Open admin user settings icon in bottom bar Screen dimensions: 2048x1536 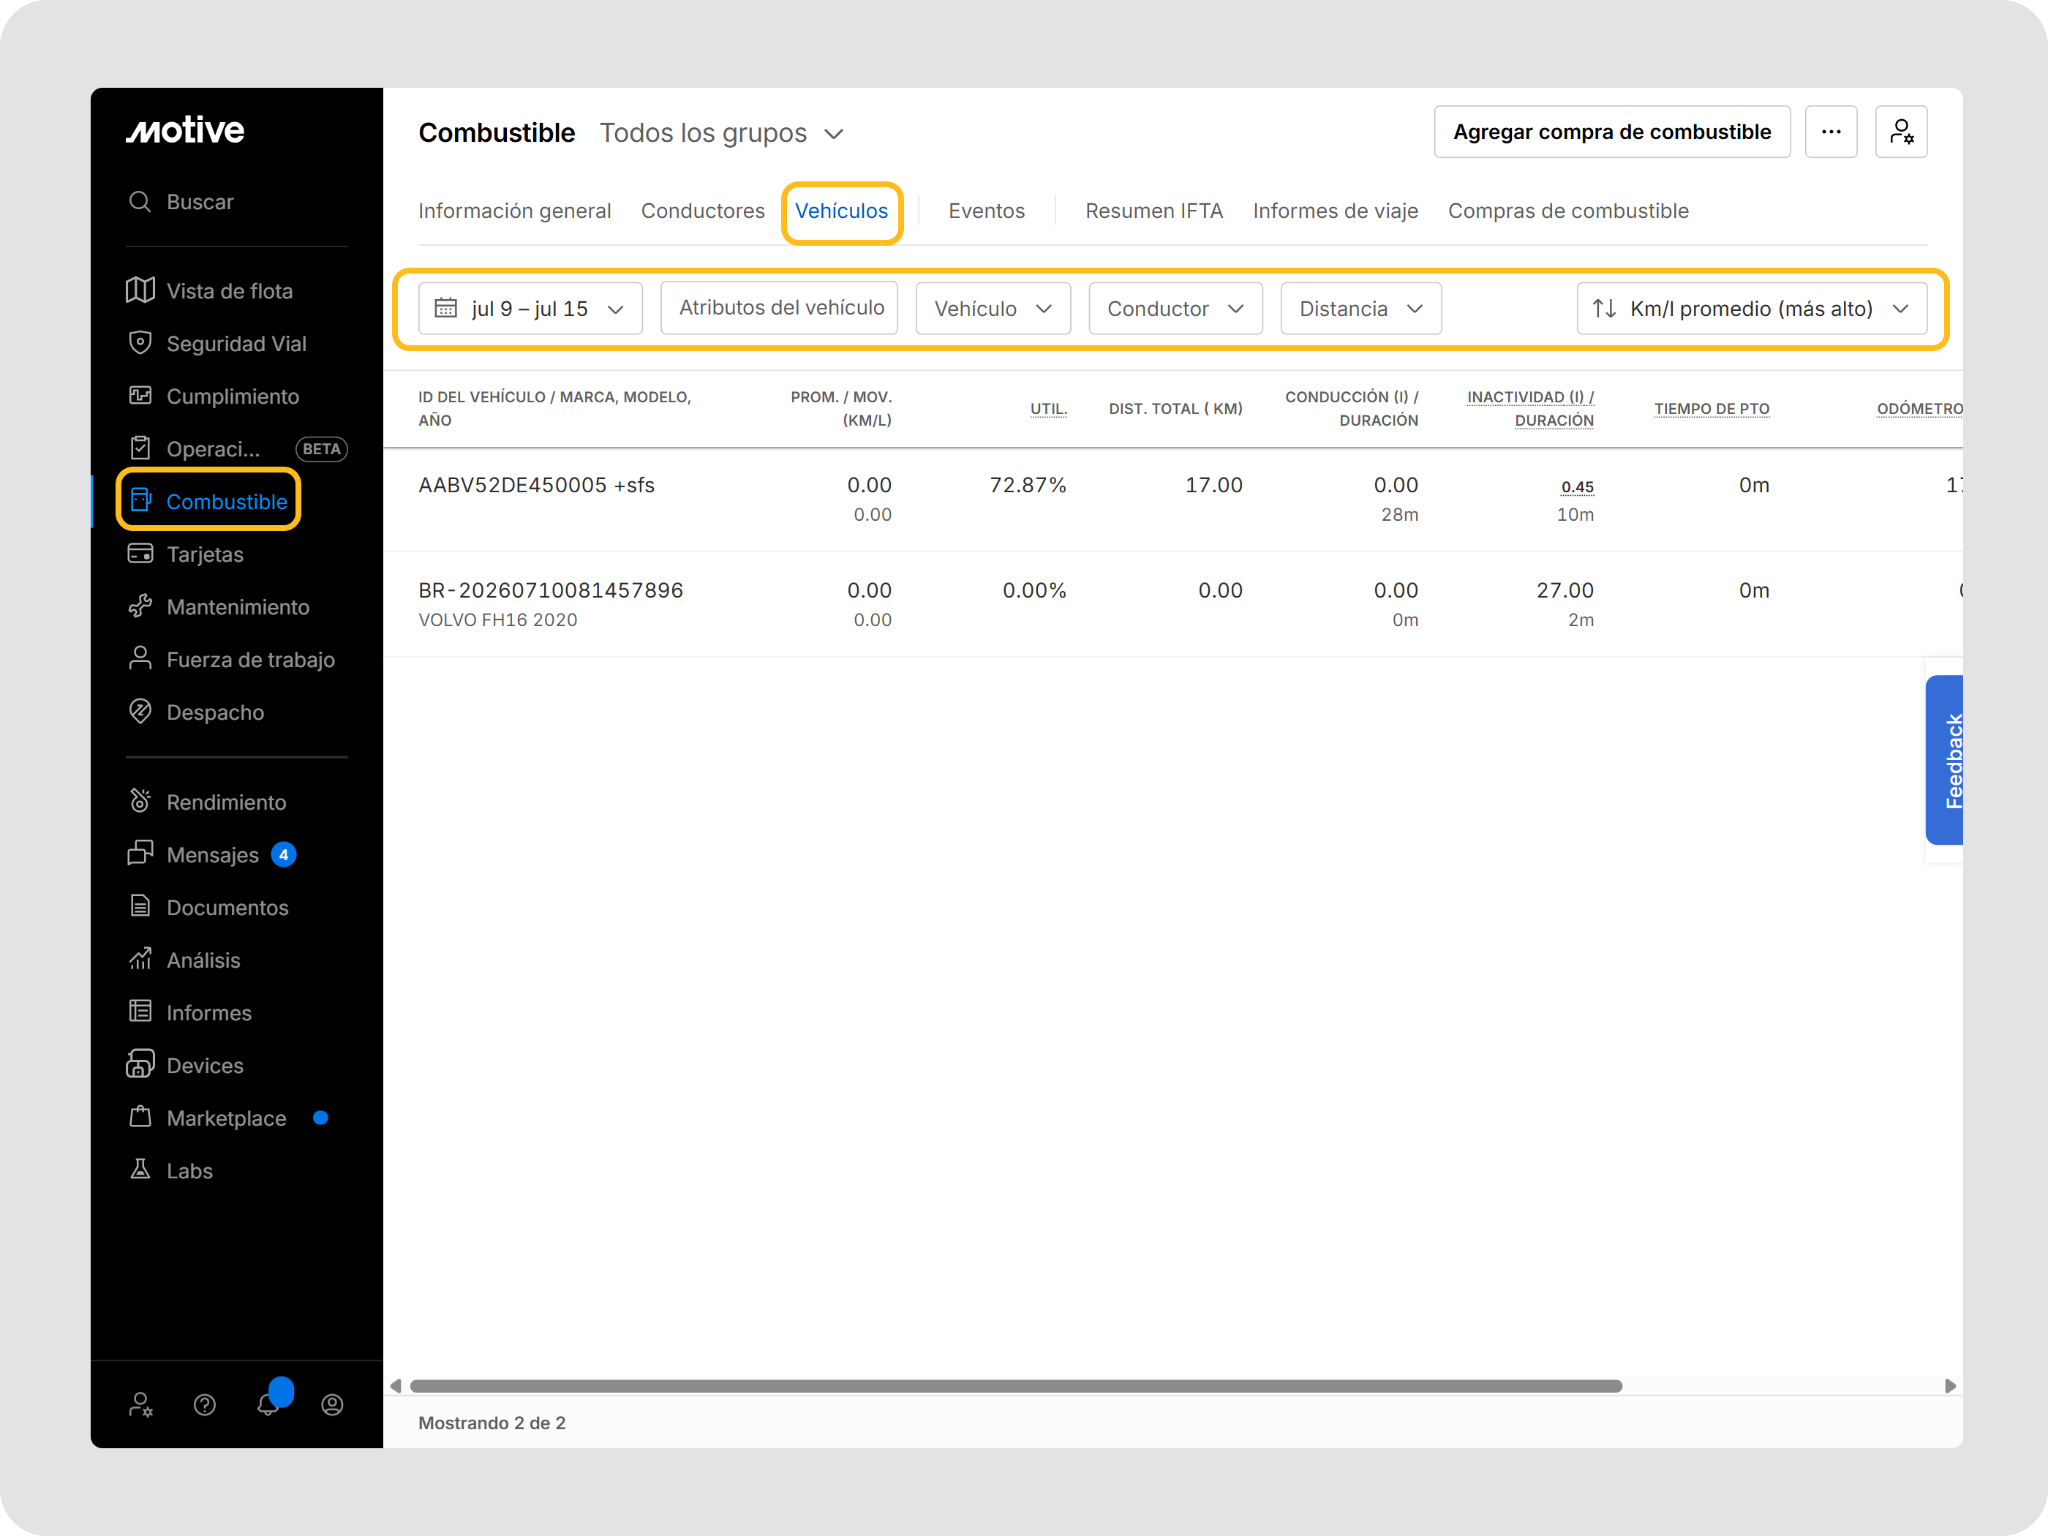tap(140, 1405)
